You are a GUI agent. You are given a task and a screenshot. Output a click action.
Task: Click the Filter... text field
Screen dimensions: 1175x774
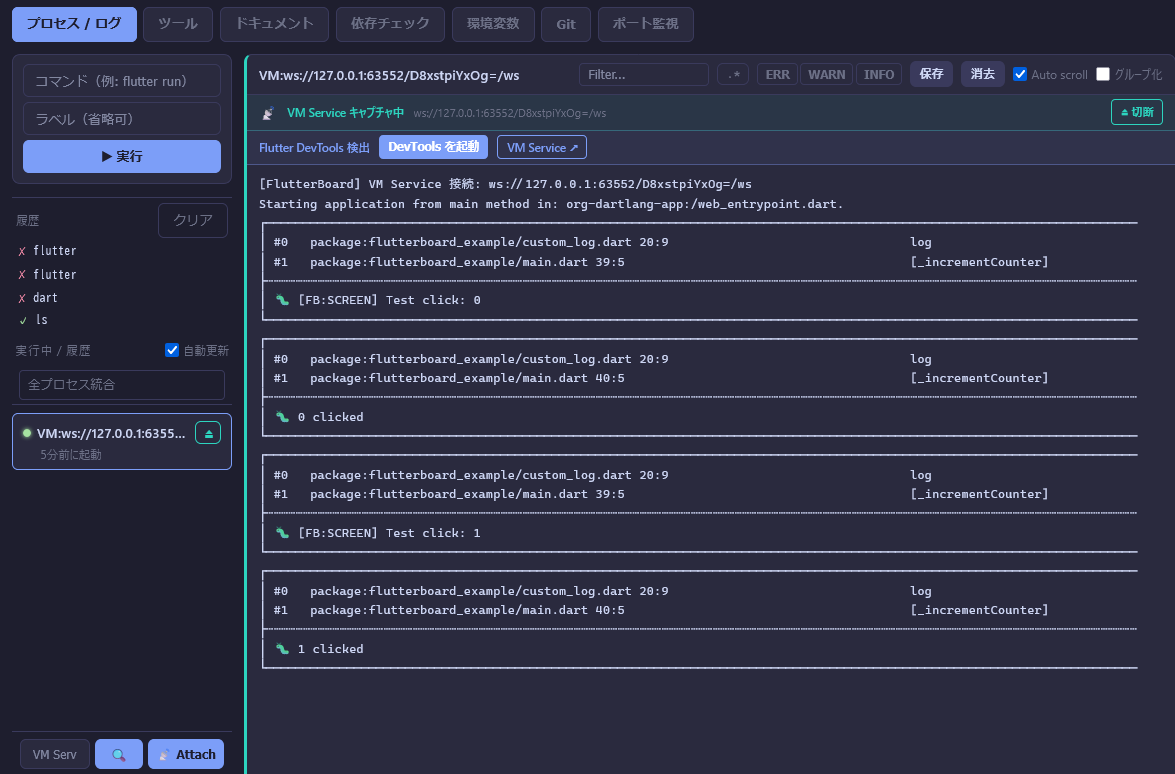(643, 75)
